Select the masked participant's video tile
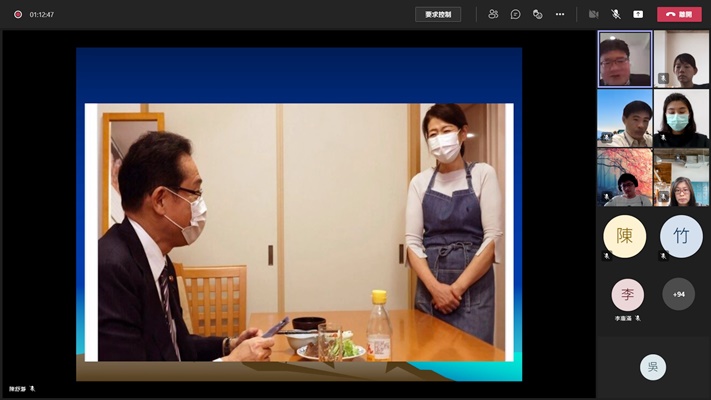The height and width of the screenshot is (400, 711). click(x=681, y=118)
